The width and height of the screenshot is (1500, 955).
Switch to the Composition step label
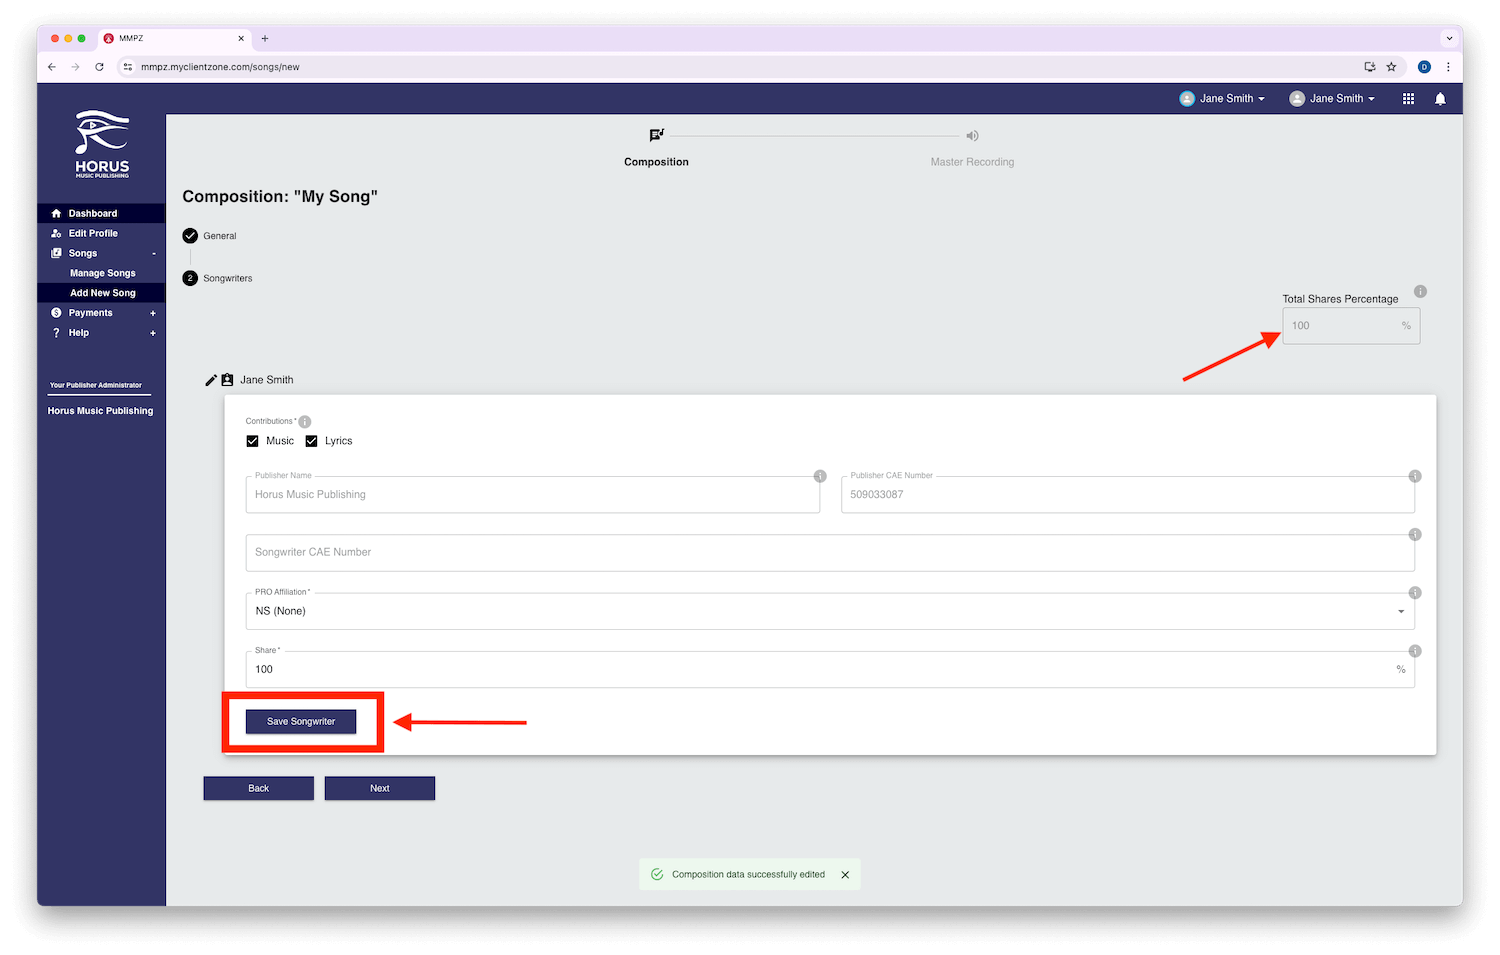pos(656,162)
